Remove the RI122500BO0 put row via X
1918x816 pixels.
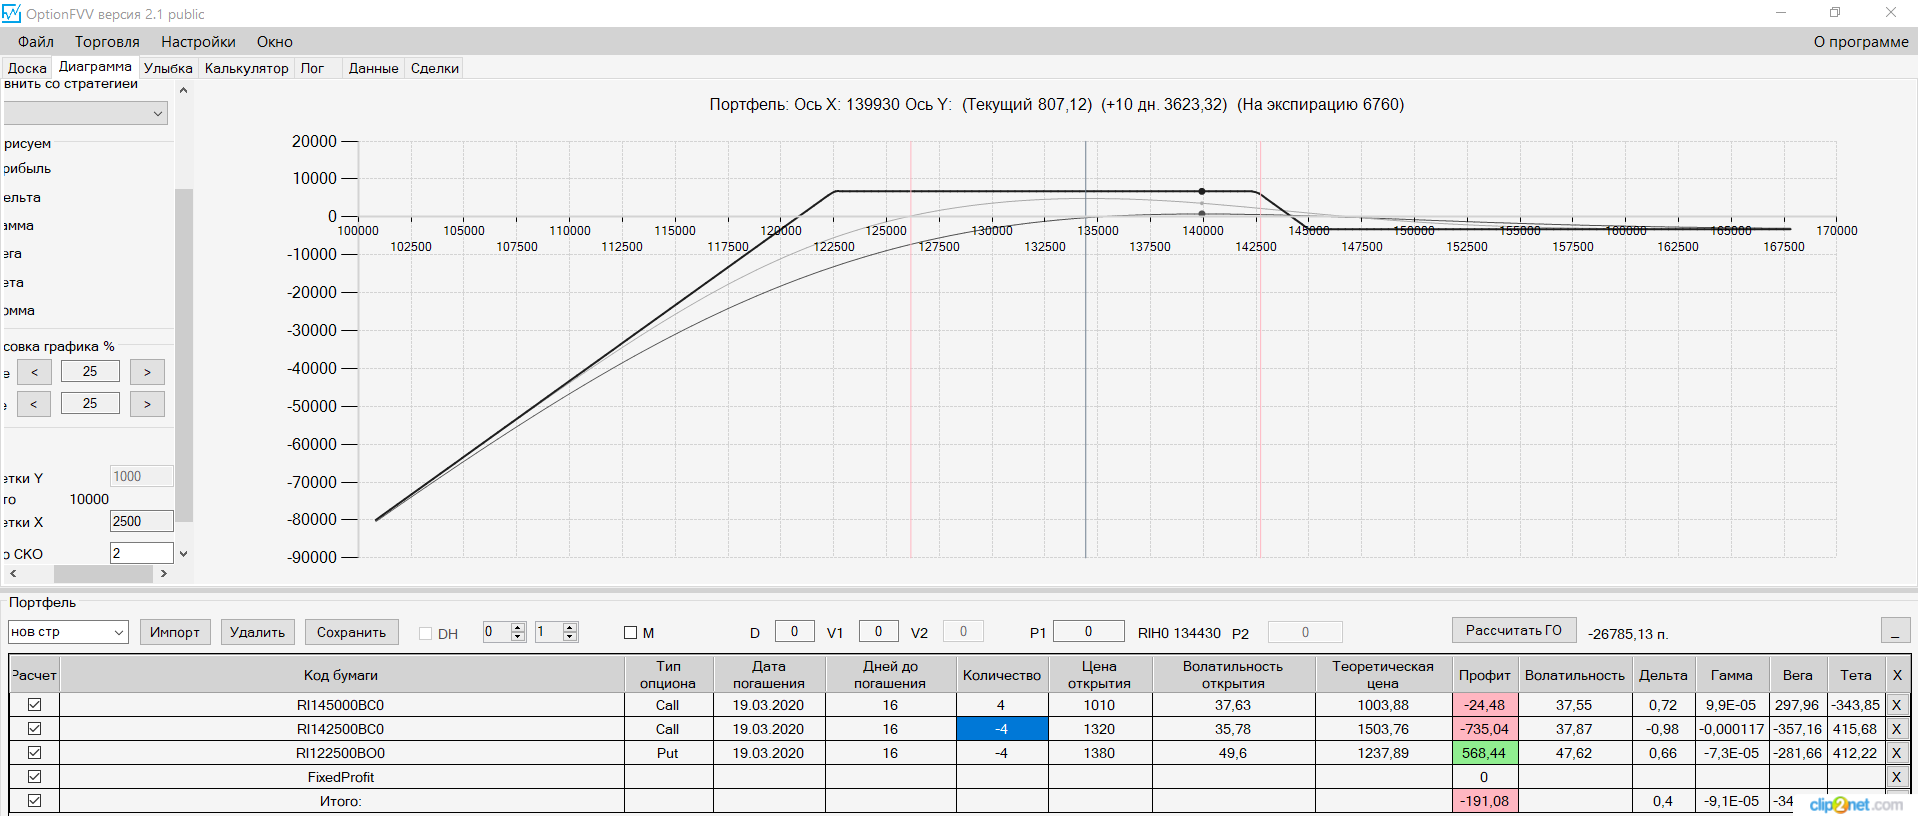click(1896, 753)
